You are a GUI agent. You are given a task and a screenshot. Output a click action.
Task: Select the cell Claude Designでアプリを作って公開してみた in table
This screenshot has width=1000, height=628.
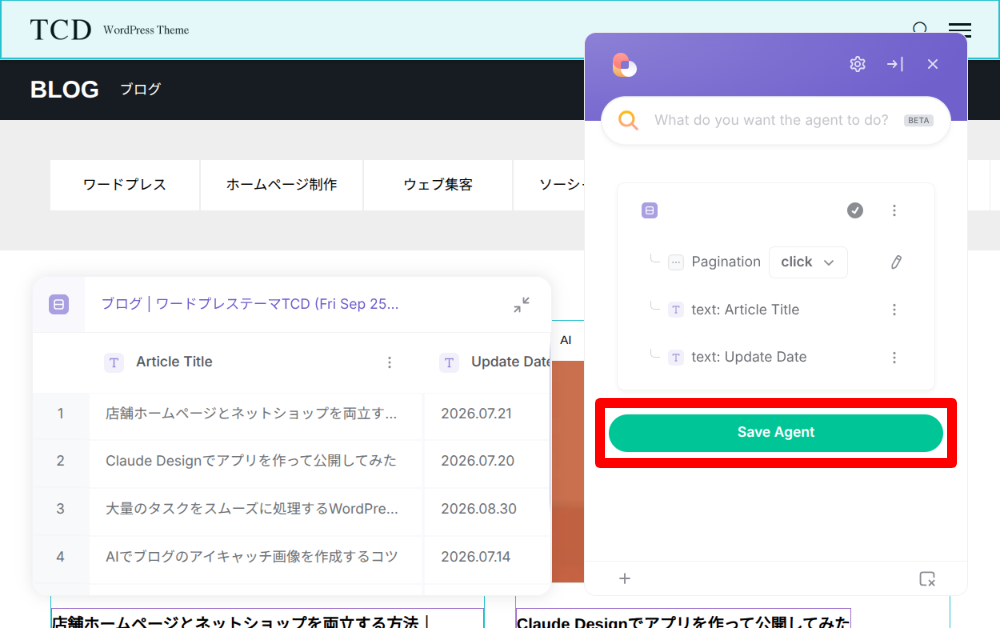(251, 461)
